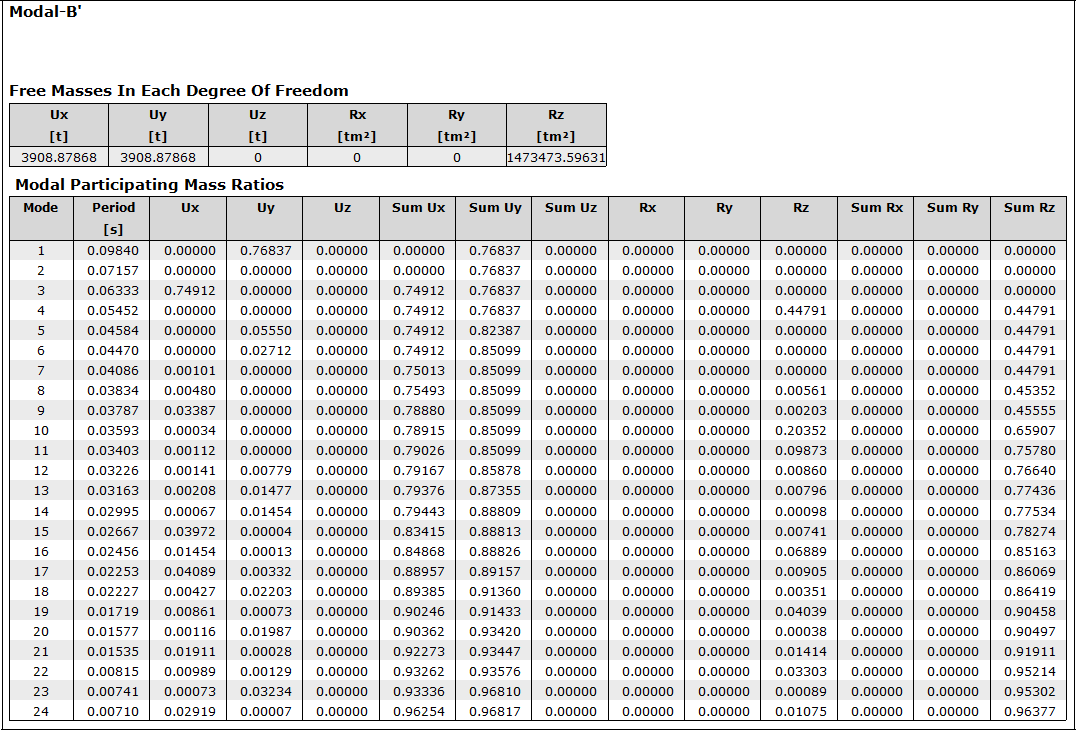The image size is (1076, 730).
Task: Click the mode 24 row number
Action: 41,712
